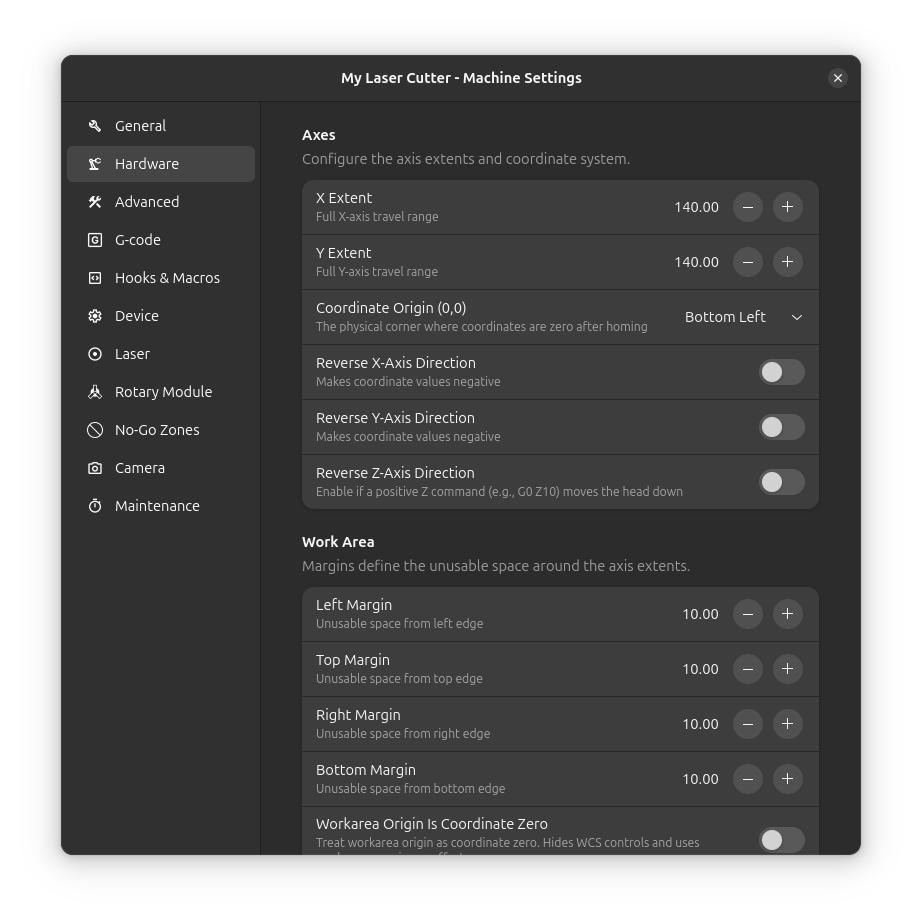Viewport: 922px width, 922px height.
Task: Click the Top Margin value field
Action: (x=700, y=669)
